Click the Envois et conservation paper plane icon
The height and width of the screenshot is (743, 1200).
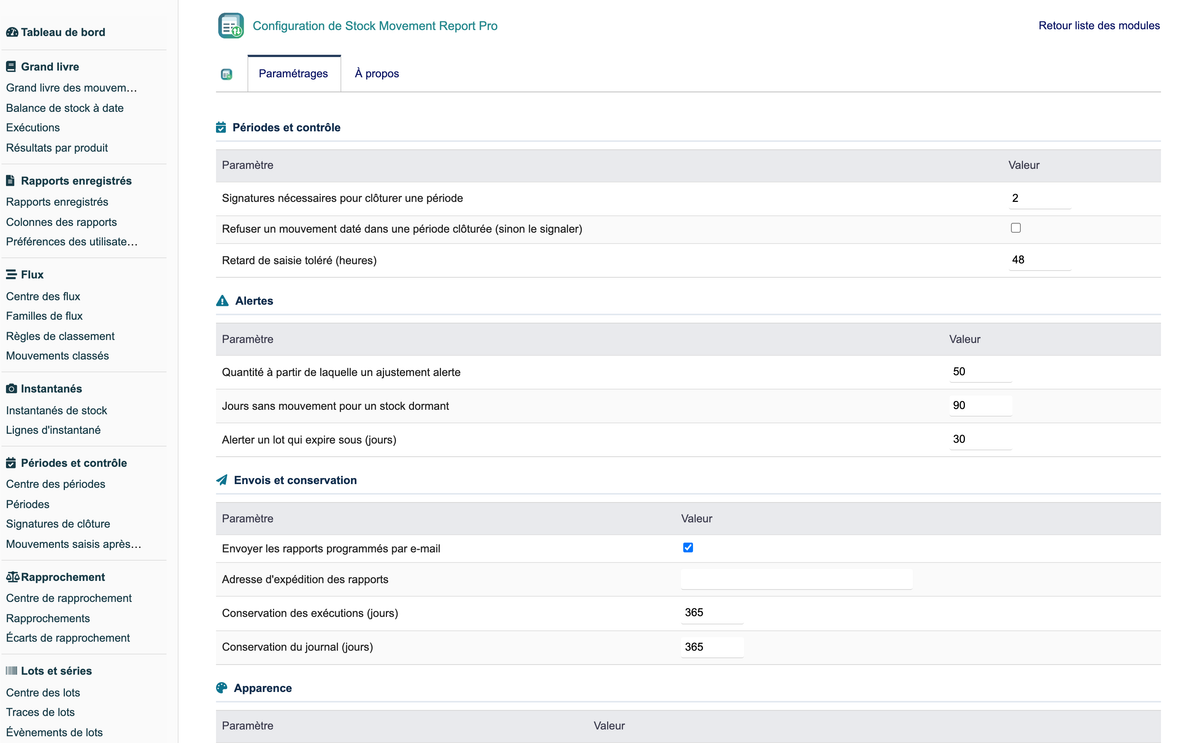(x=222, y=480)
